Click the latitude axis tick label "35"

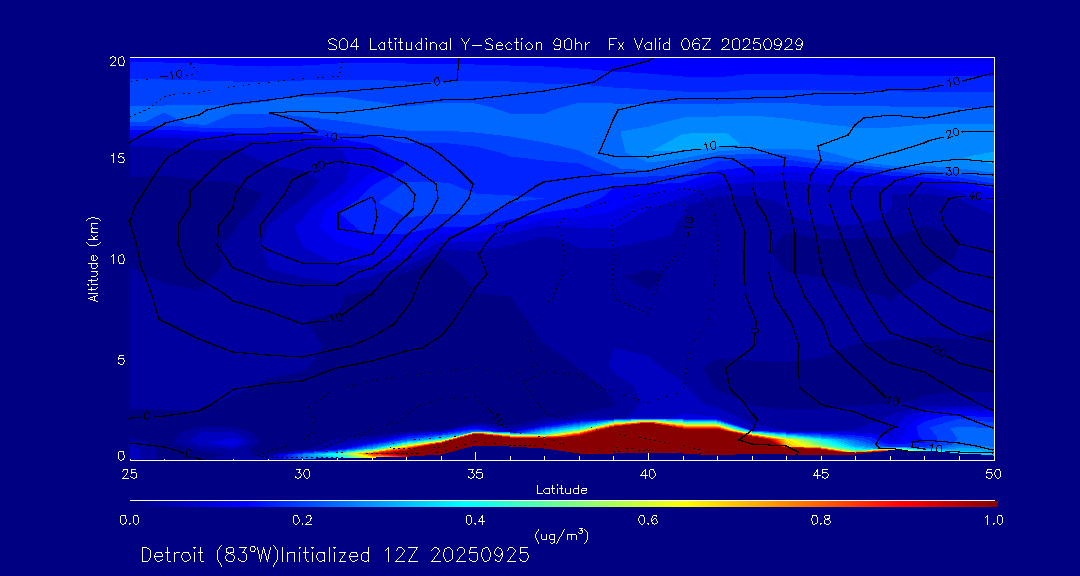point(475,475)
